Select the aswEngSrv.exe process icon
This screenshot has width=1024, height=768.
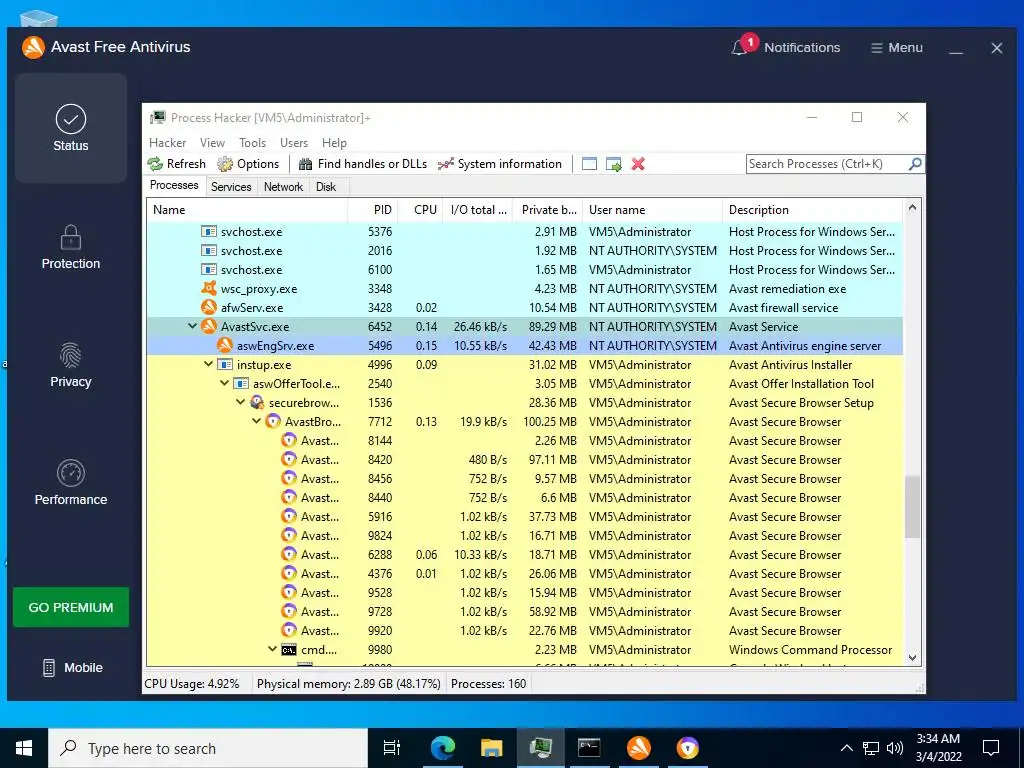tap(225, 345)
